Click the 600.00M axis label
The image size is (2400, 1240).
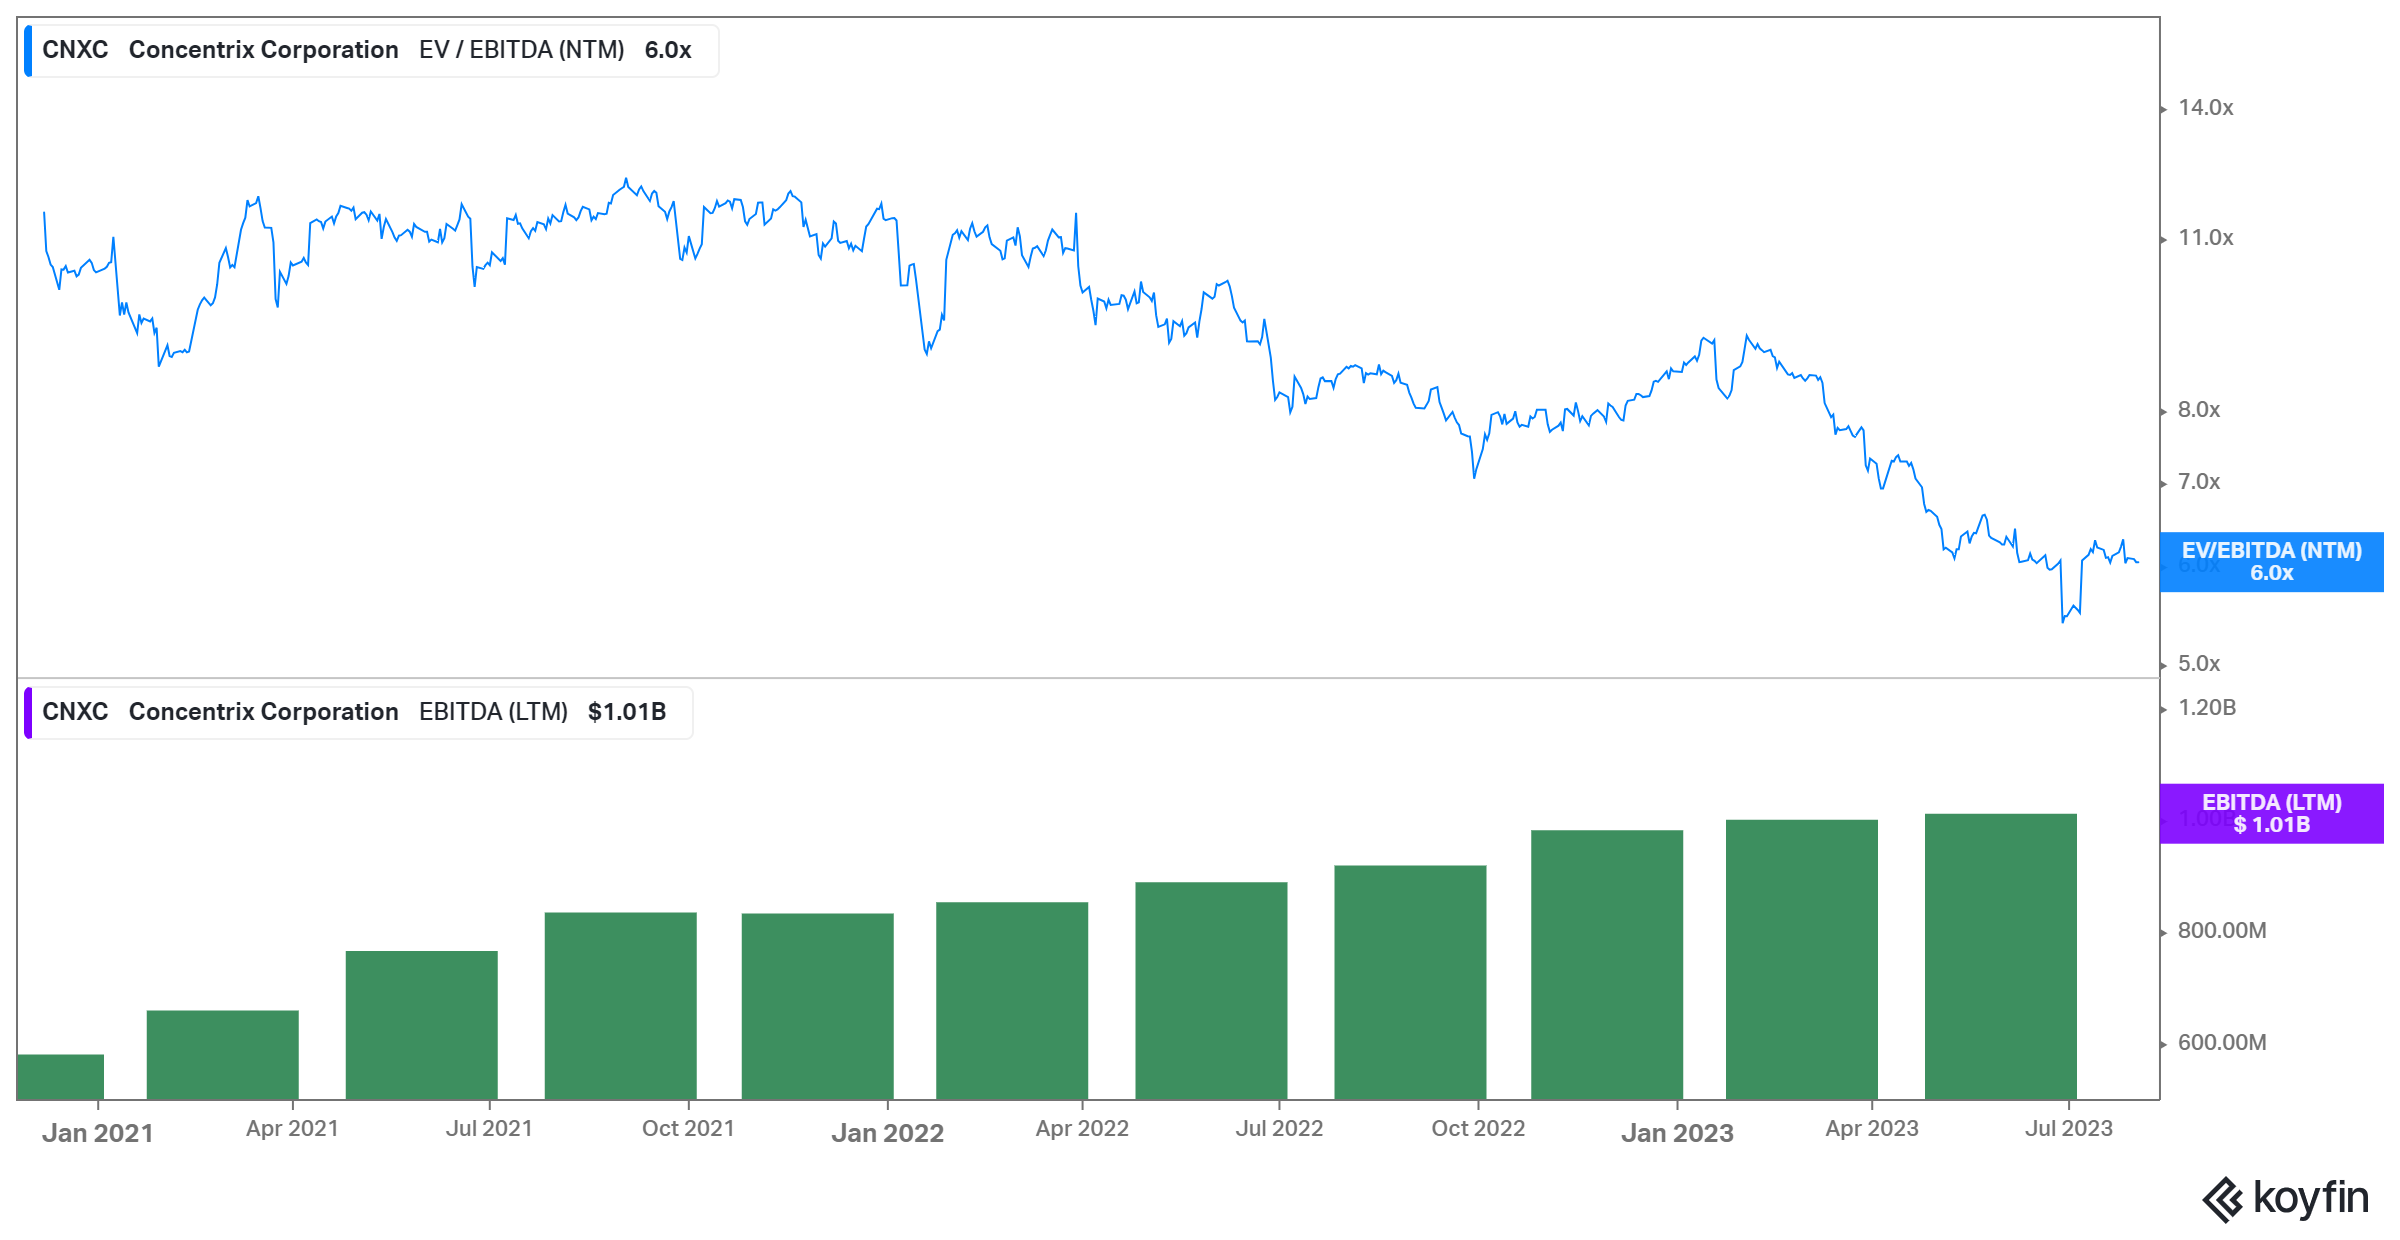2222,1043
